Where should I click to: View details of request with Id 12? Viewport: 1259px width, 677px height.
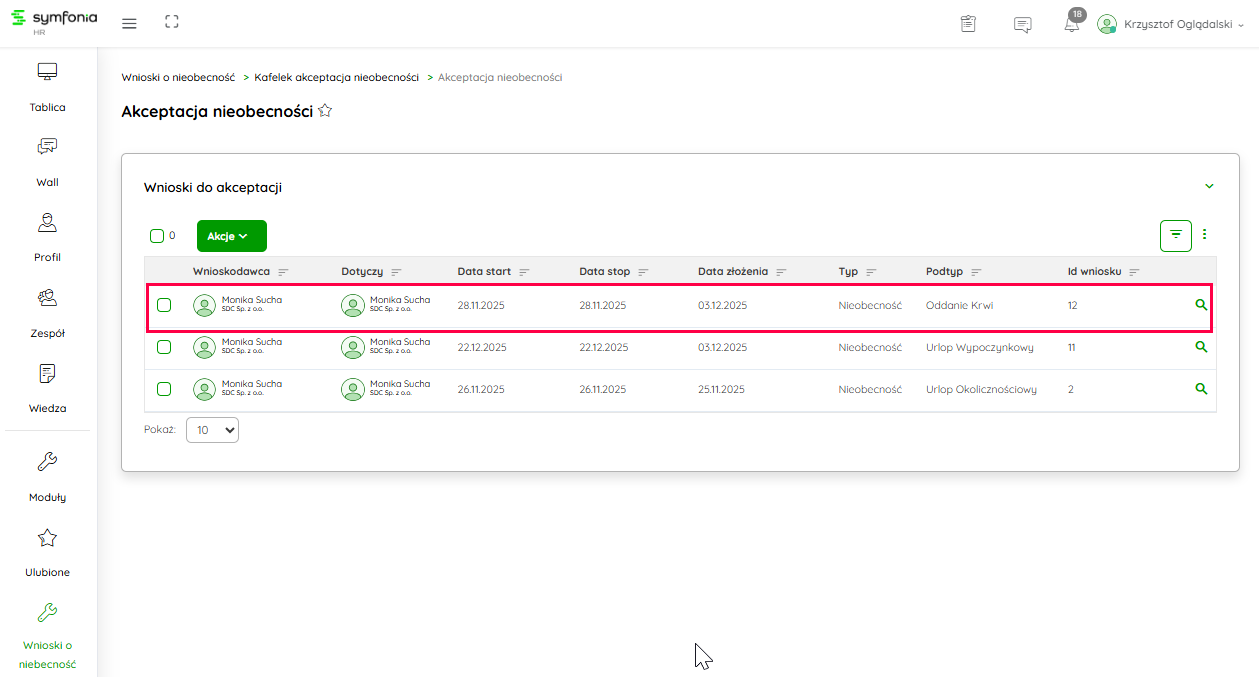pyautogui.click(x=1201, y=305)
